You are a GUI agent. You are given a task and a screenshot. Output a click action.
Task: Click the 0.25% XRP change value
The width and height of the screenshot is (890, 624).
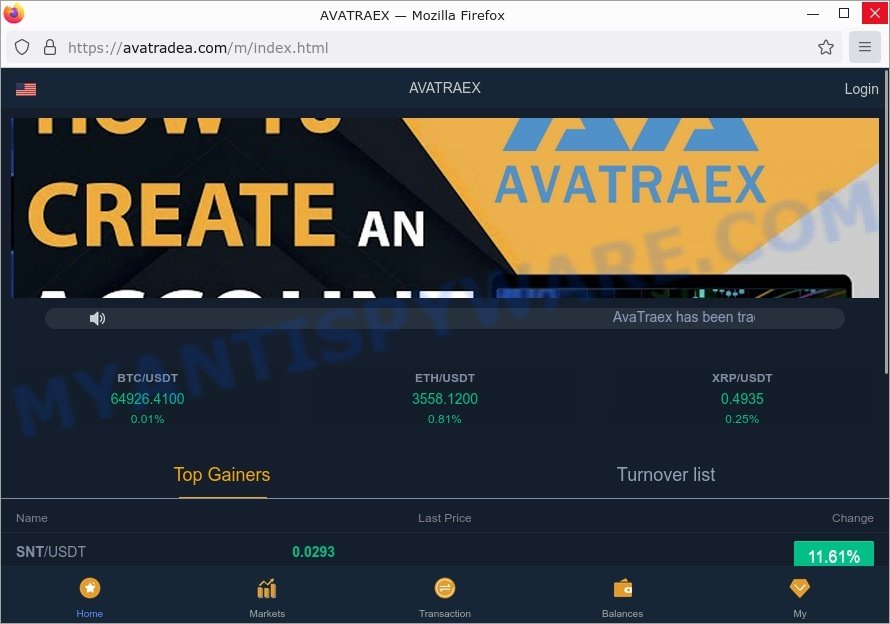742,419
